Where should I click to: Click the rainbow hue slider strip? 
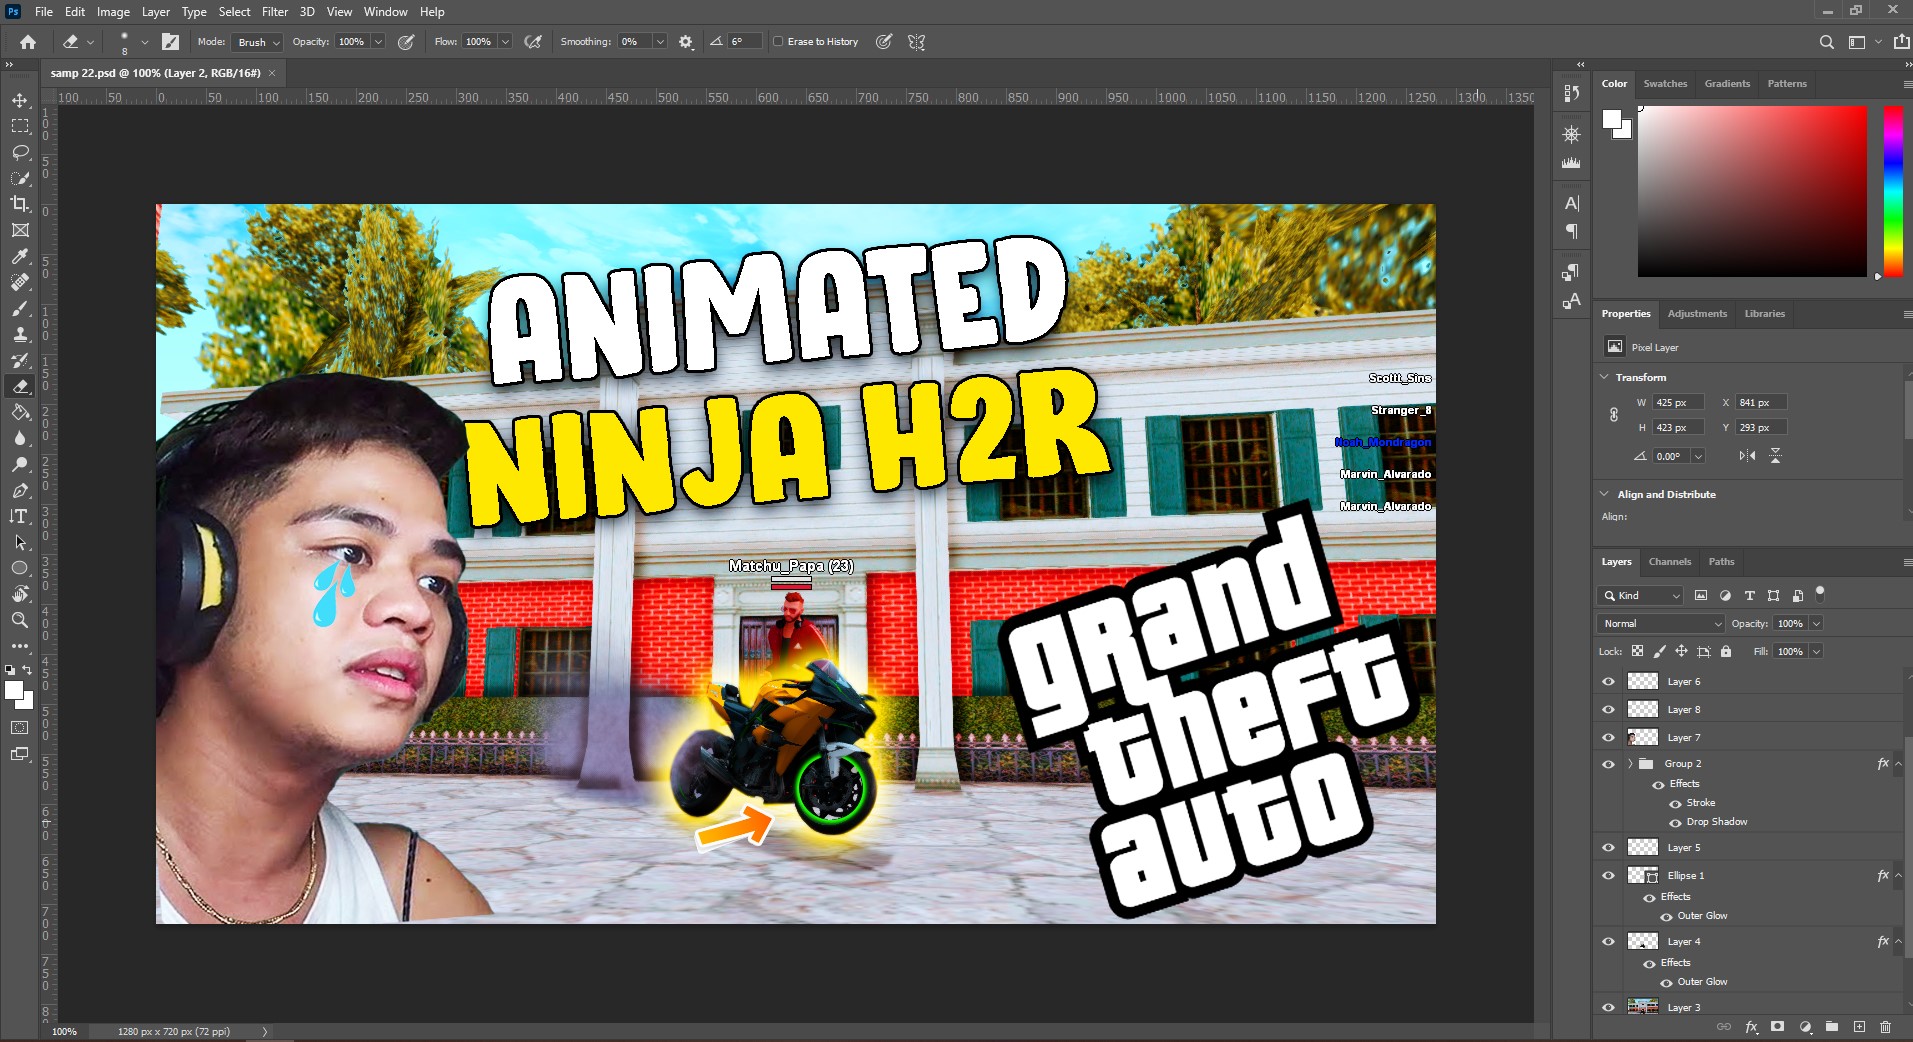coord(1893,190)
